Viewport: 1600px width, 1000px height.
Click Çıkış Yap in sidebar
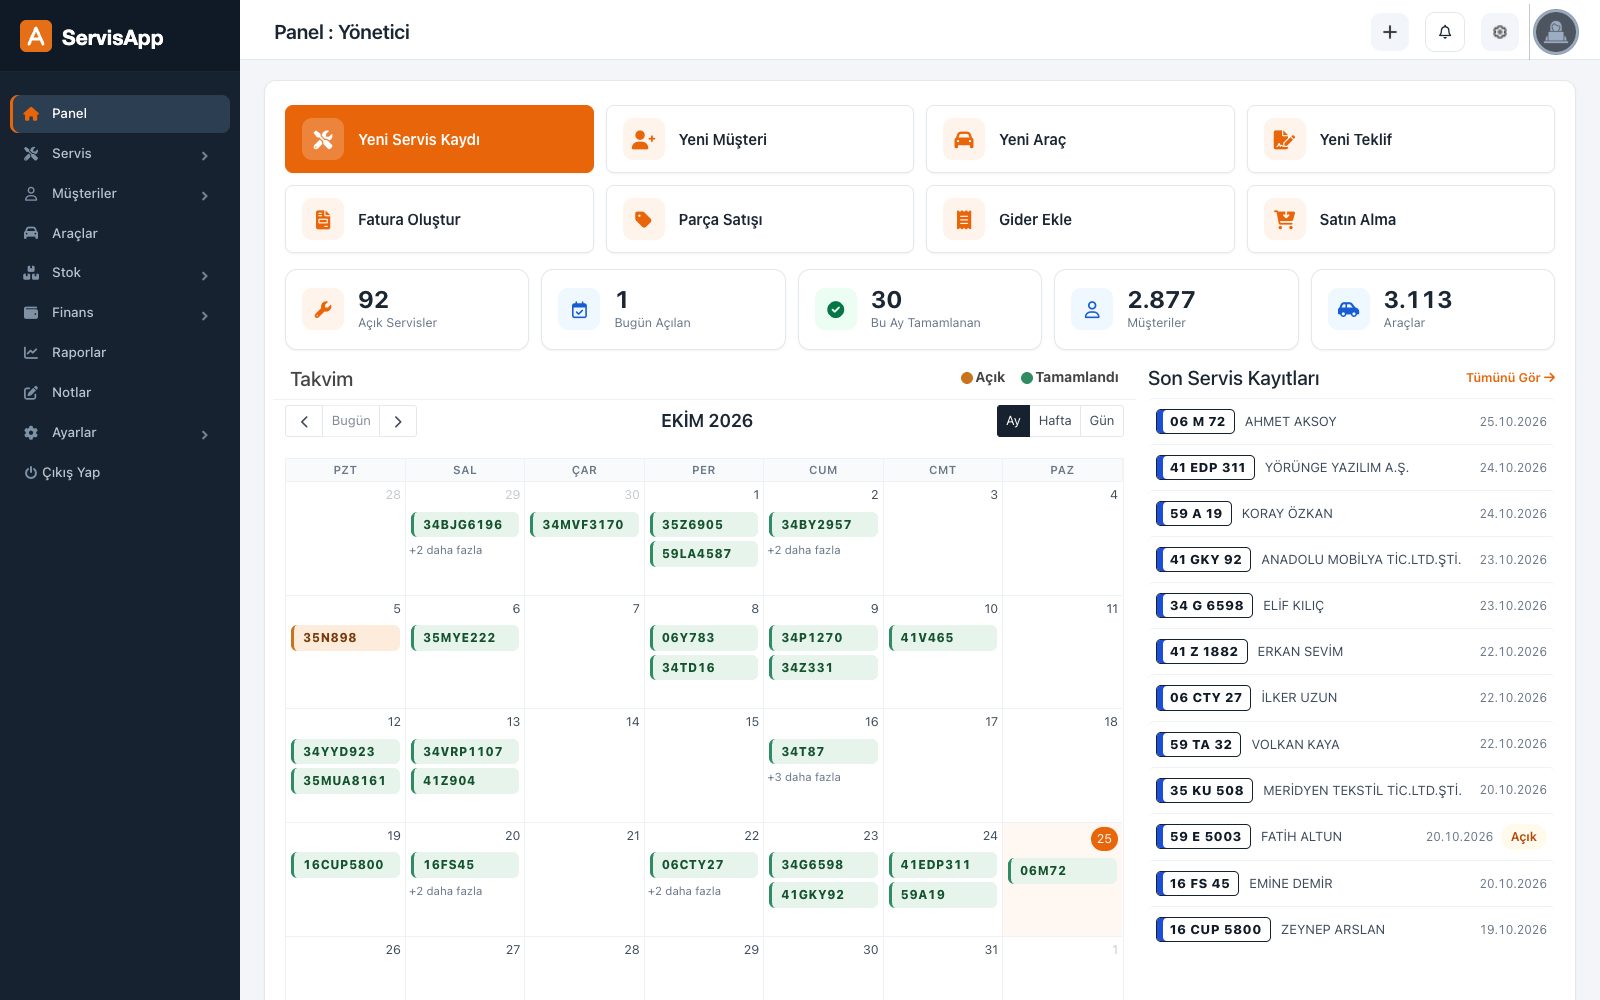(62, 473)
